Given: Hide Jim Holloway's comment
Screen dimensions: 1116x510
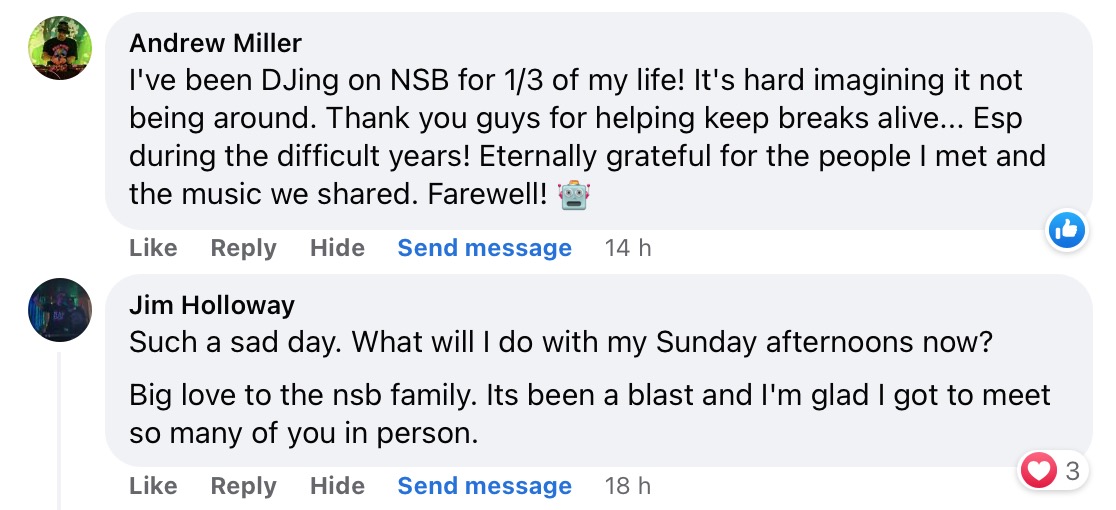Looking at the screenshot, I should click(337, 486).
